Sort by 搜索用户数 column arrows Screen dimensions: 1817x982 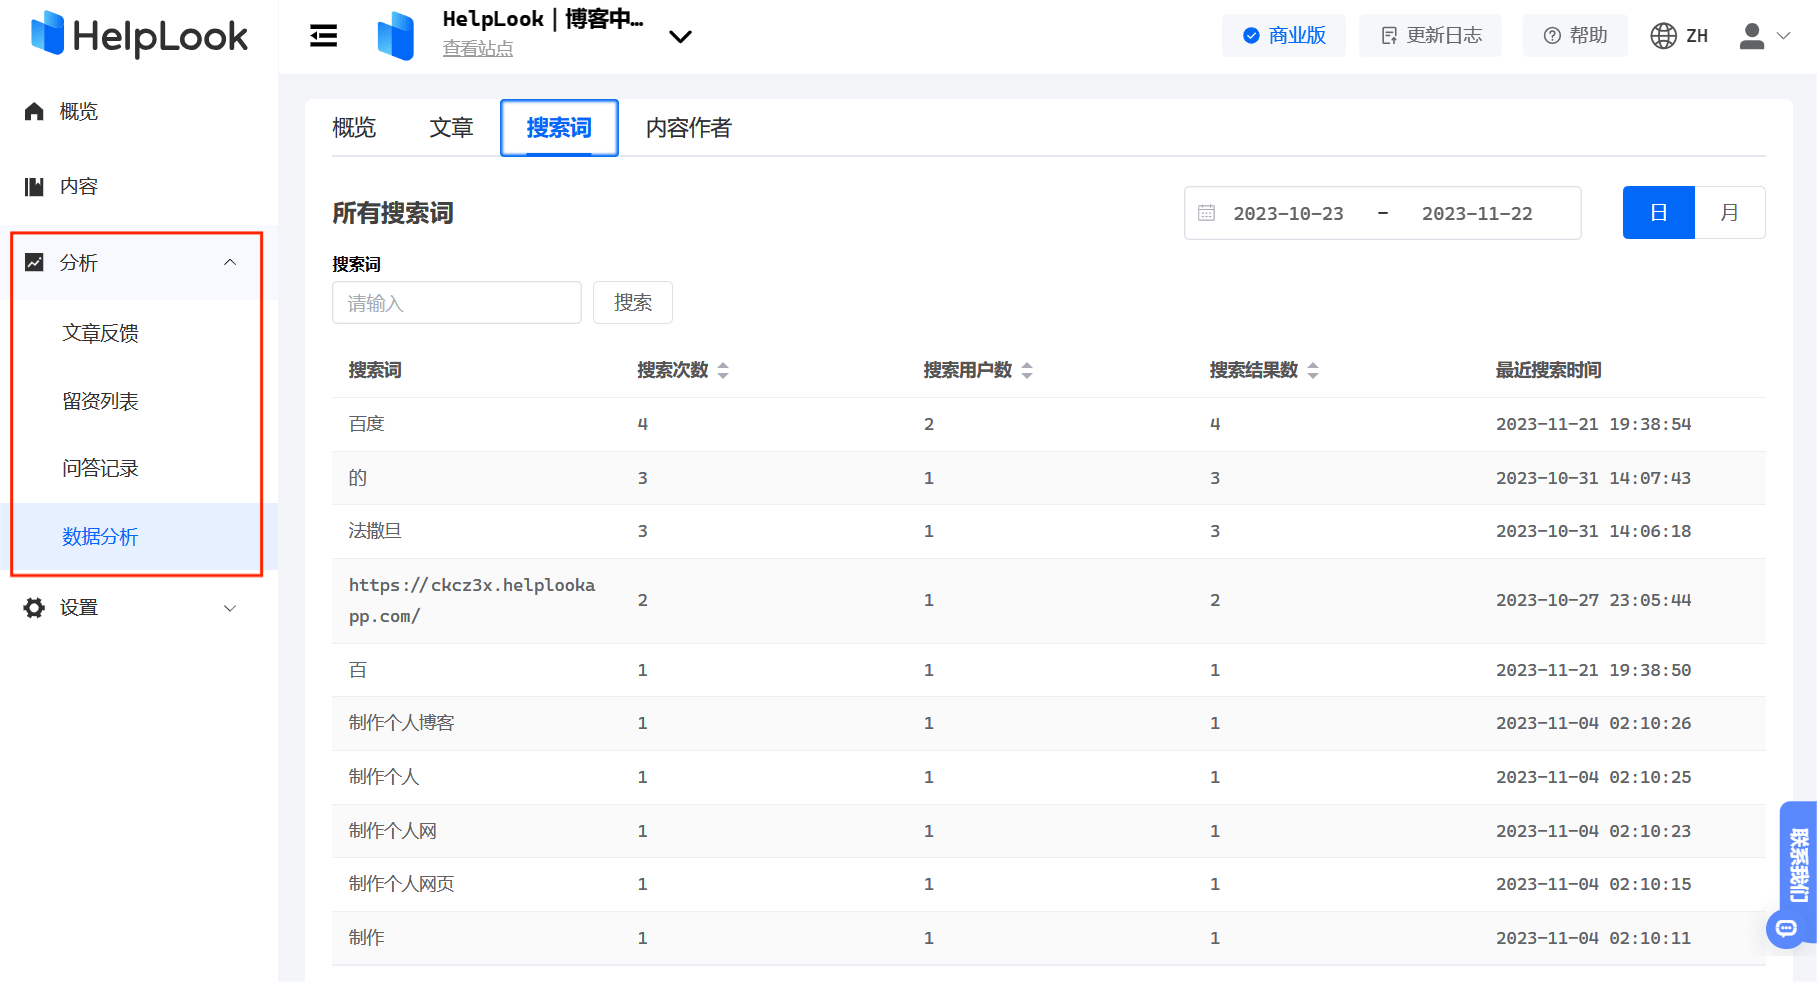tap(1027, 370)
